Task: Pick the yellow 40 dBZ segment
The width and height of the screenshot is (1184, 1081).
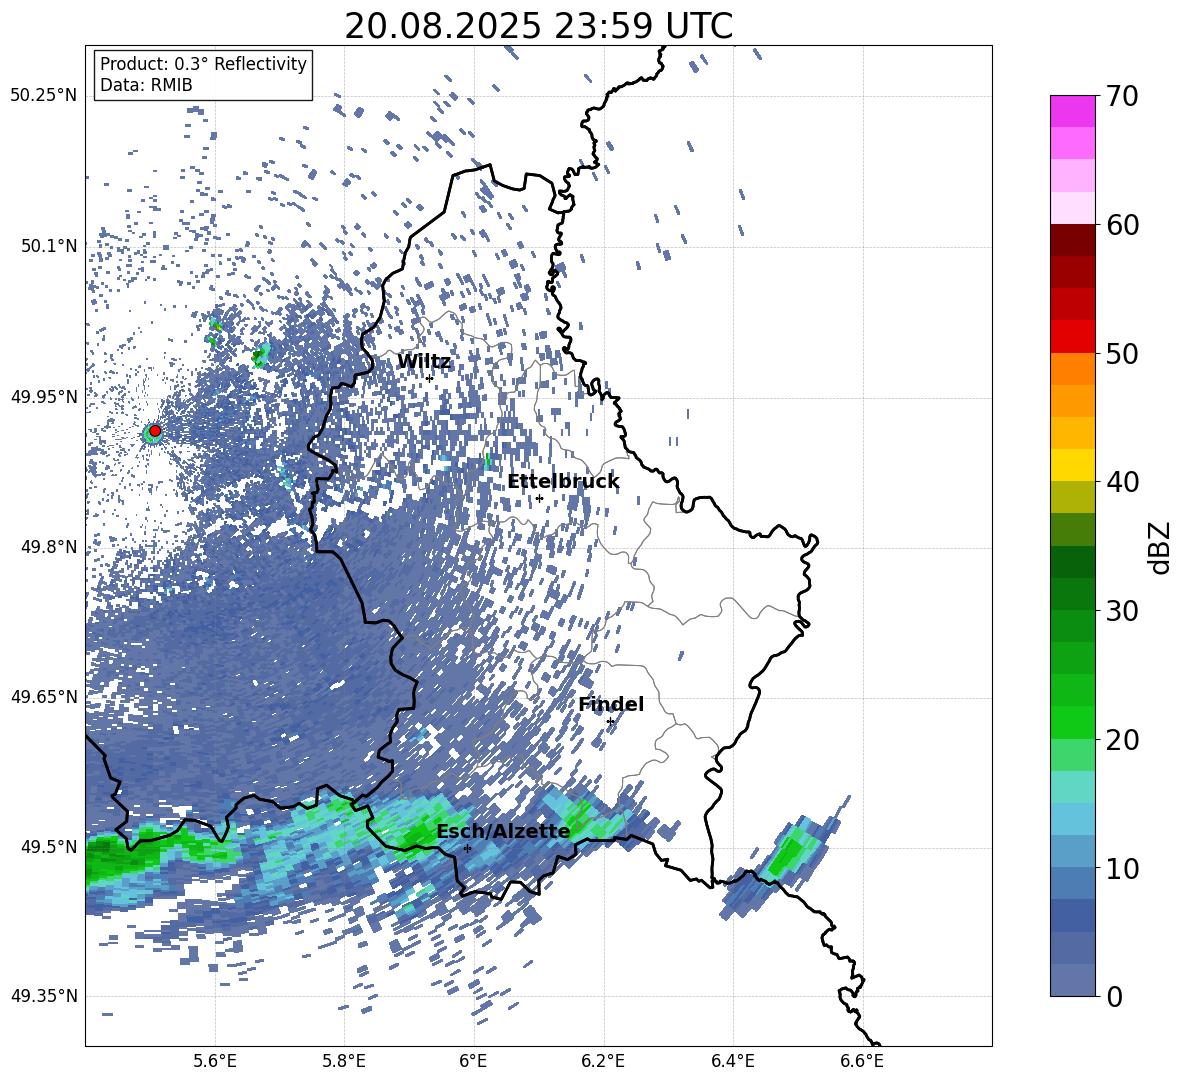Action: tap(1072, 466)
